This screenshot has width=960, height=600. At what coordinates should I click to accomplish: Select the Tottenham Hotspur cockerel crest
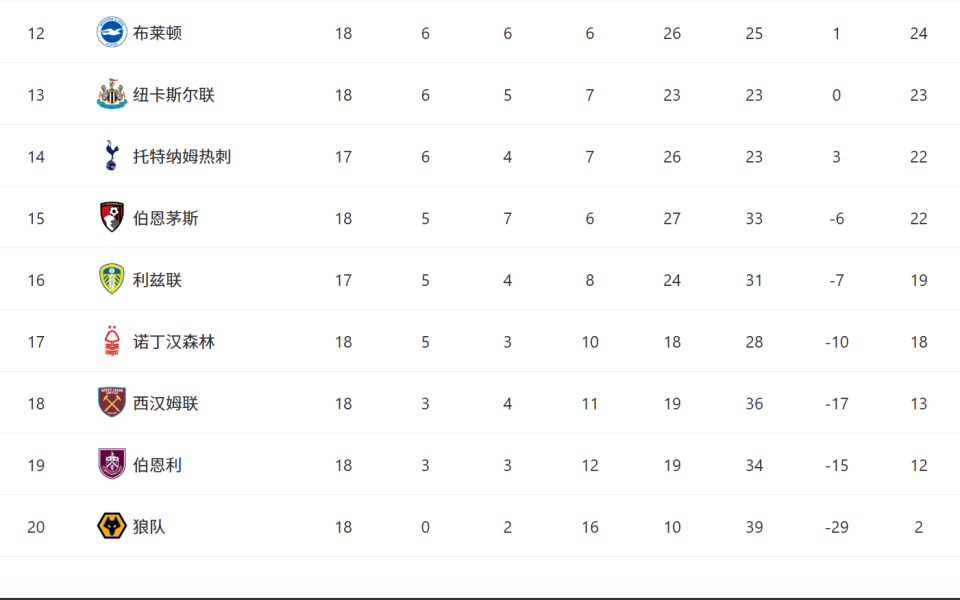[x=112, y=156]
